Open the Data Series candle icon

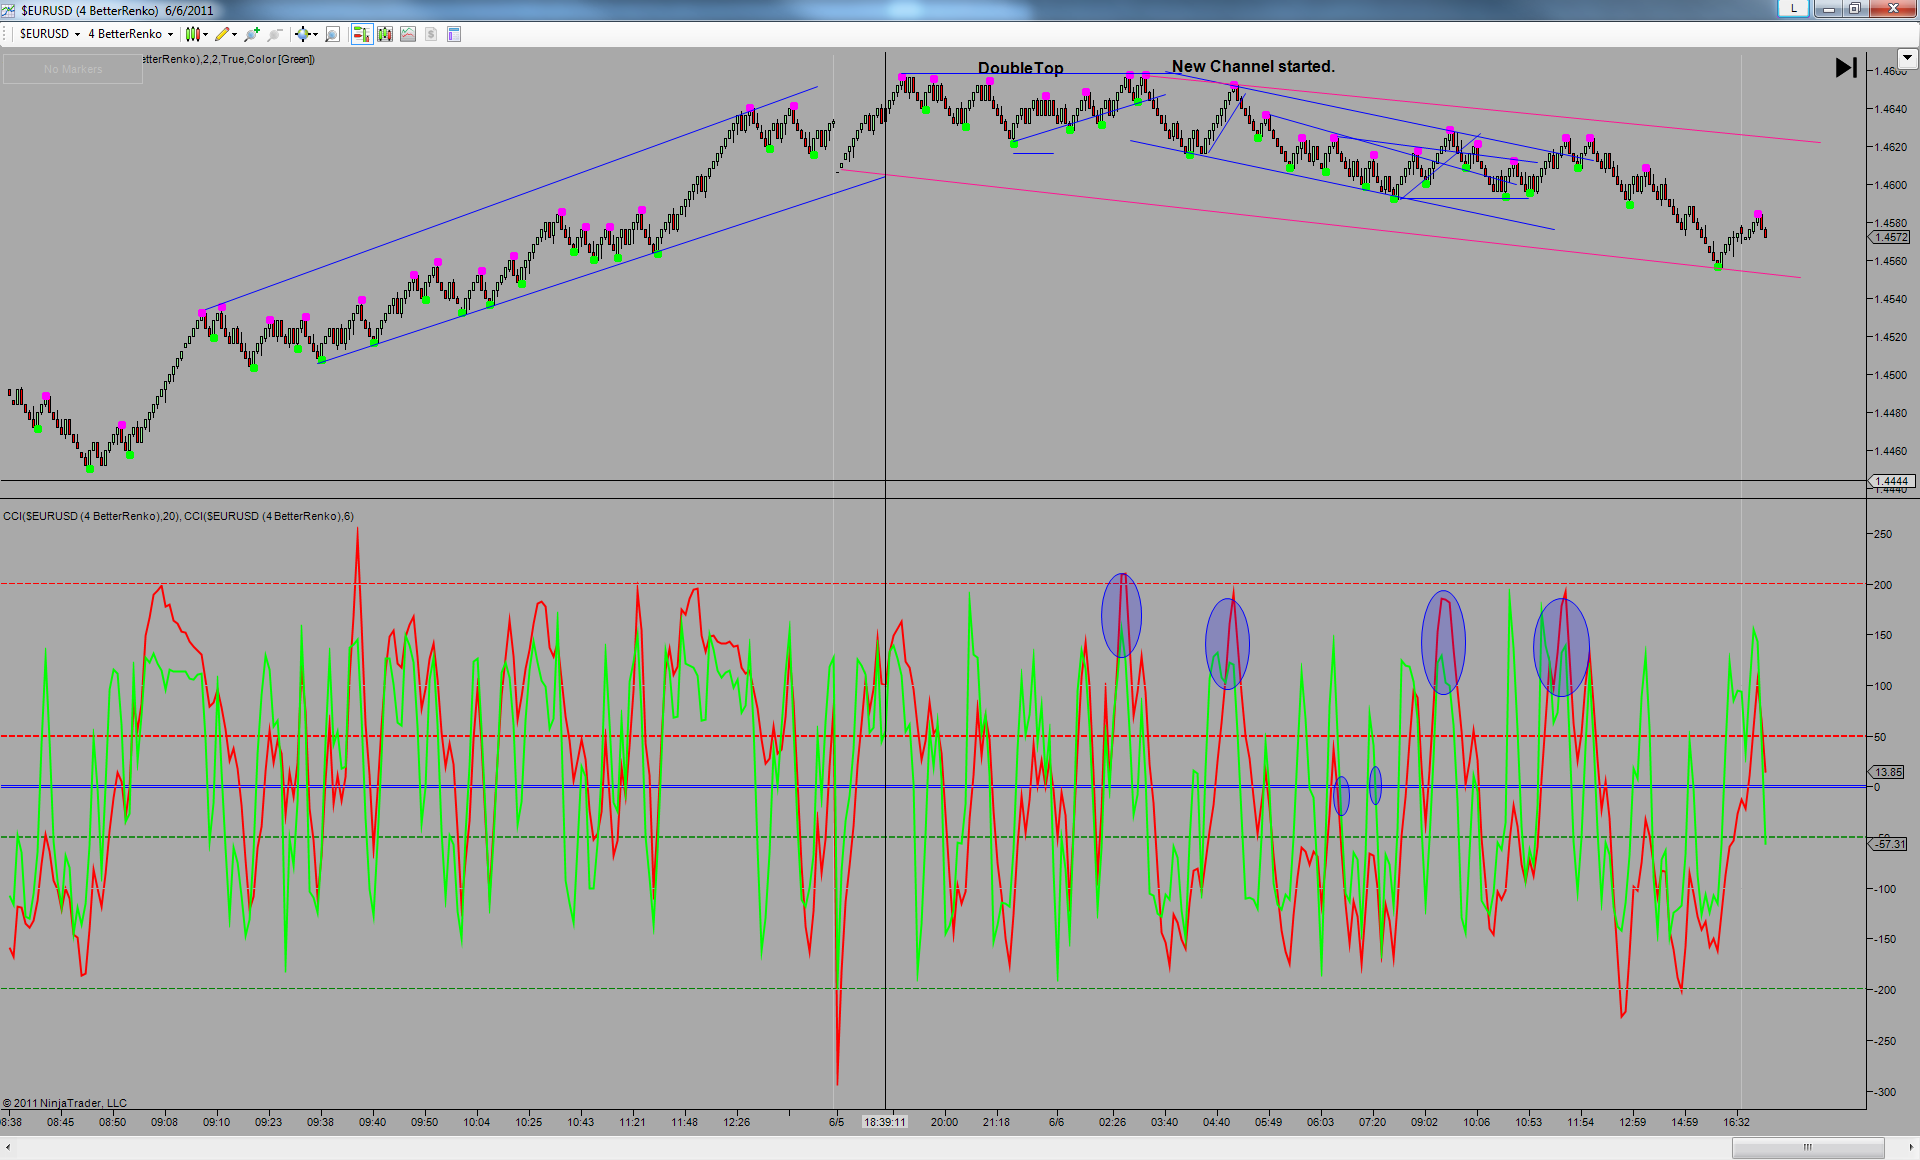(x=385, y=34)
